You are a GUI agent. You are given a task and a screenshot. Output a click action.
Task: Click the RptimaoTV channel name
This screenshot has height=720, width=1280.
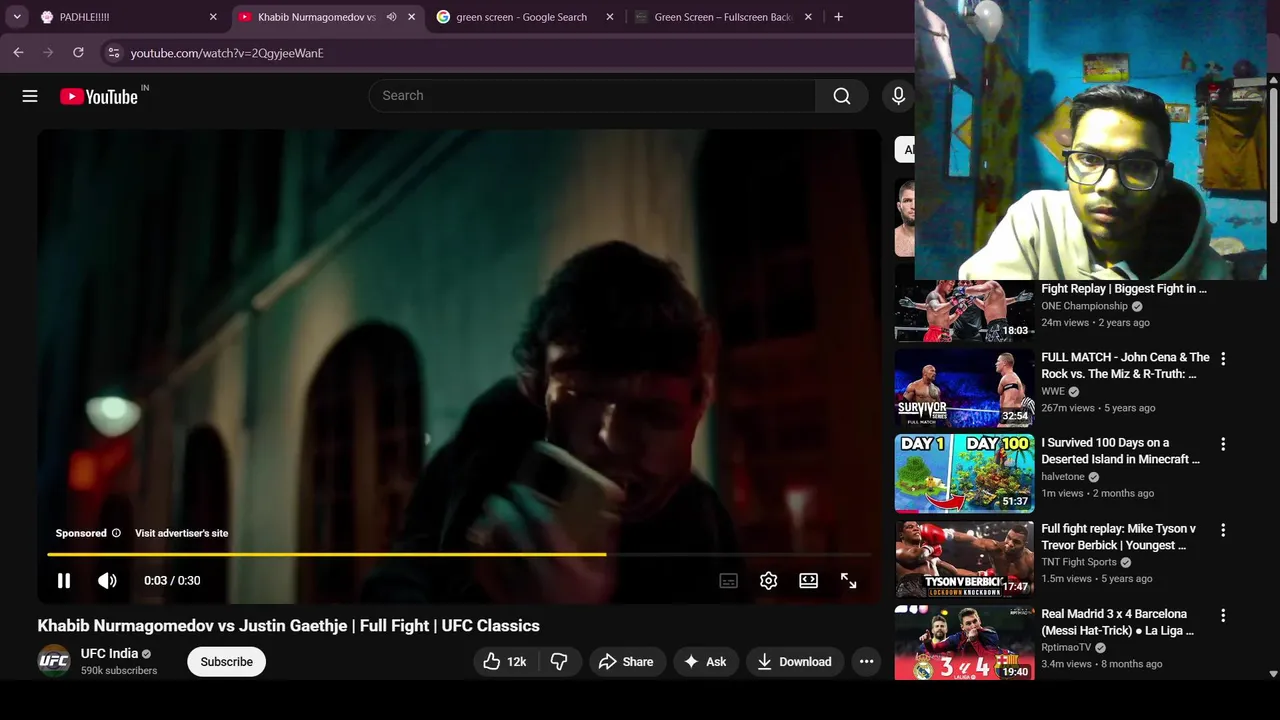tap(1066, 647)
